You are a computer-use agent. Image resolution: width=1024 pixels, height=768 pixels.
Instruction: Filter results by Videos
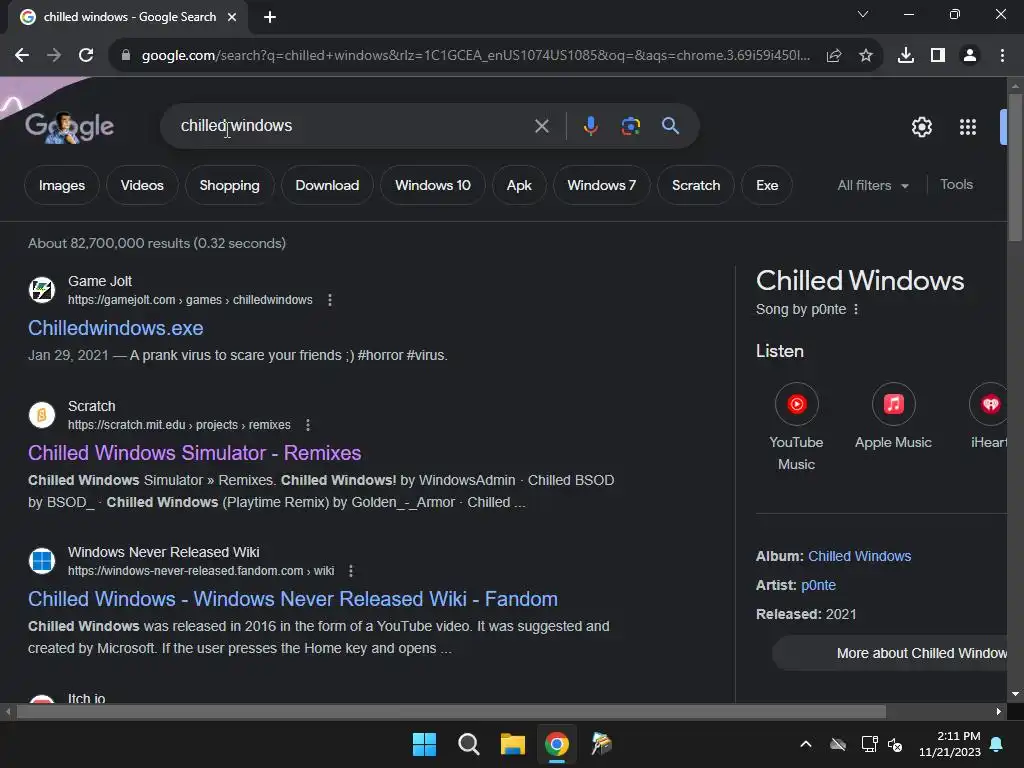(142, 185)
